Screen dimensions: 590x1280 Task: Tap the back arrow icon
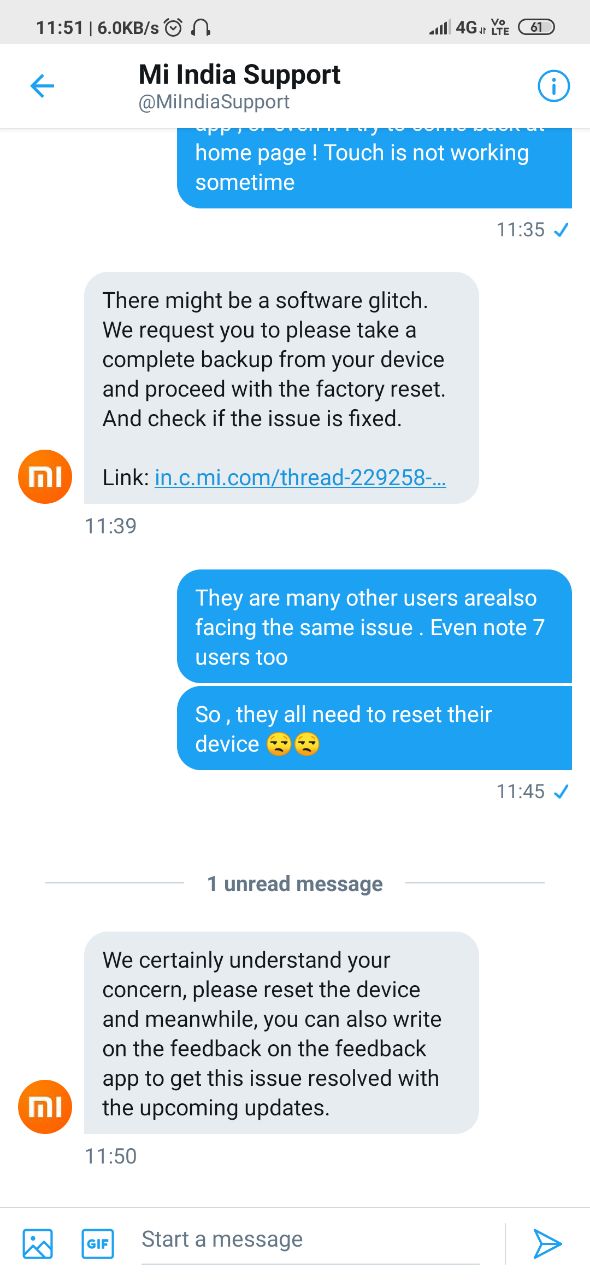click(x=42, y=86)
